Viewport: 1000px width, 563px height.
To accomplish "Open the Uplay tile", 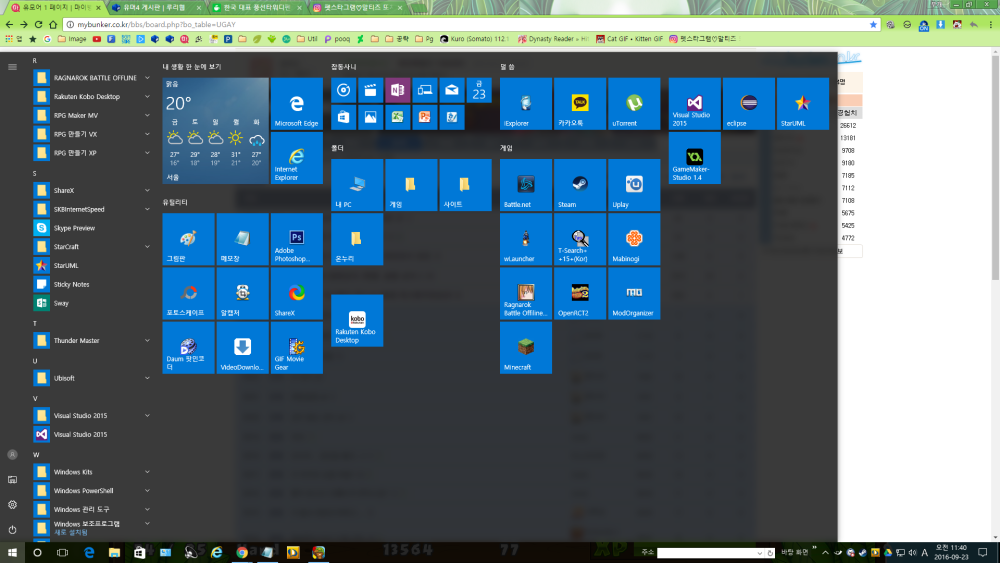I will coord(634,185).
